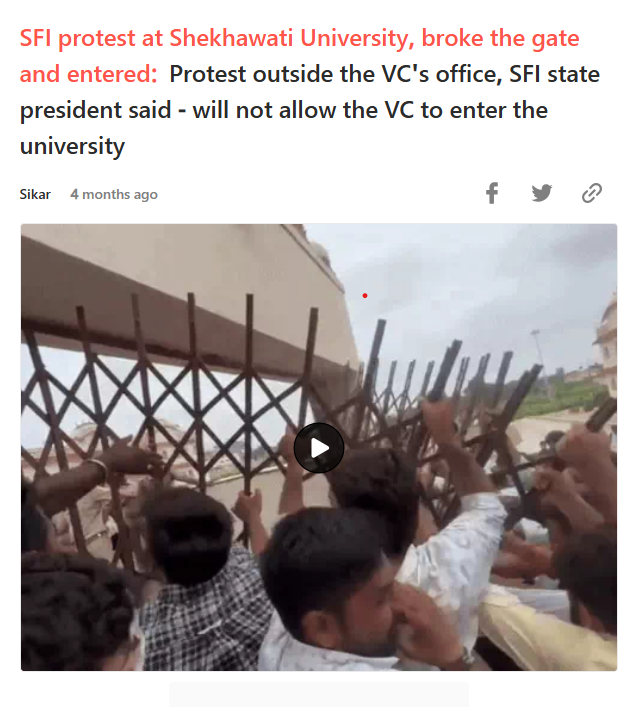Click the gray placeholder box below the video
Image resolution: width=637 pixels, height=707 pixels.
click(319, 694)
